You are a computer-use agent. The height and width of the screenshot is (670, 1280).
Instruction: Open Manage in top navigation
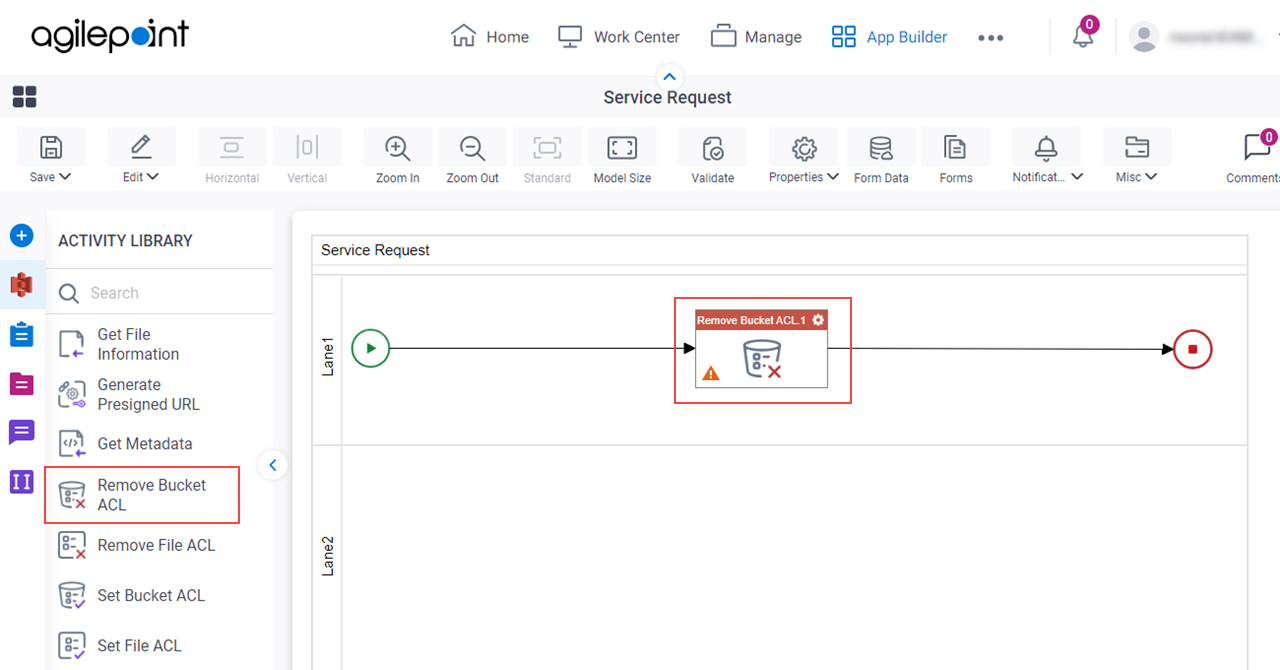(756, 37)
